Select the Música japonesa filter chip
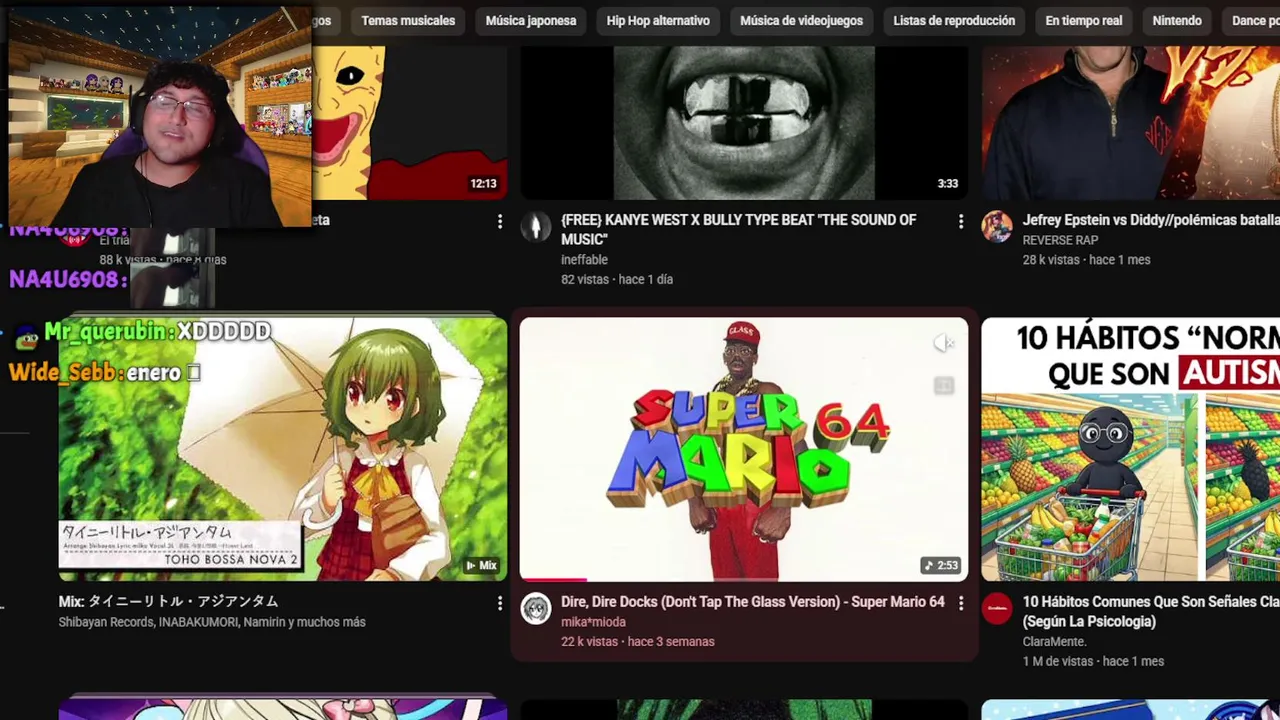Screen dimensions: 1280x720 531,20
